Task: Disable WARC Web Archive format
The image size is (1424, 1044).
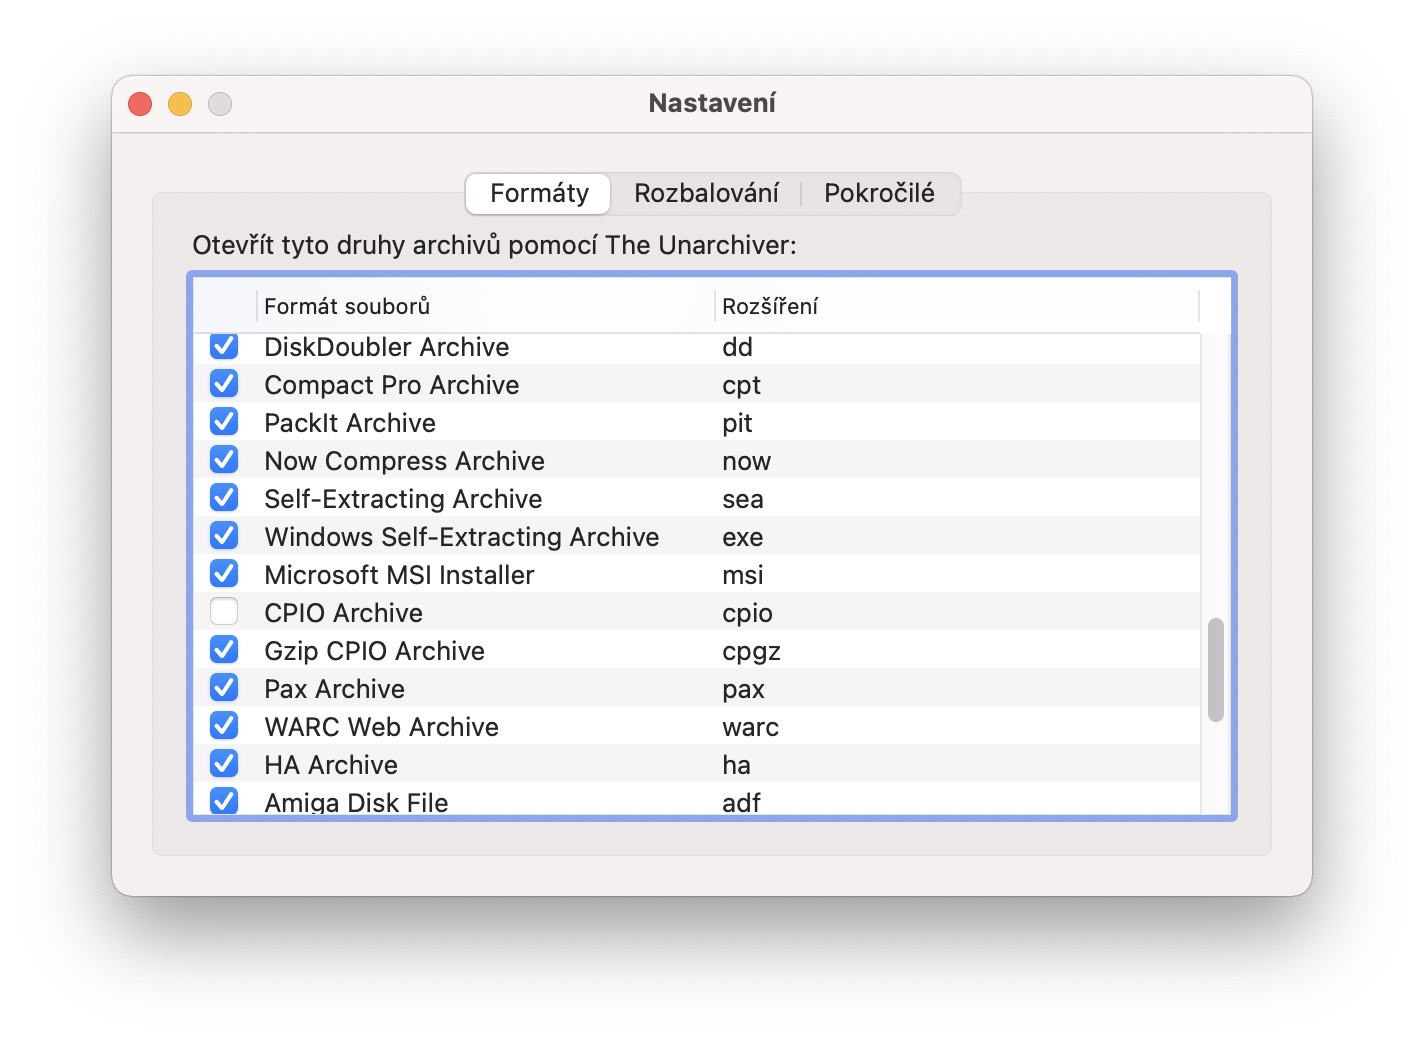Action: point(224,726)
